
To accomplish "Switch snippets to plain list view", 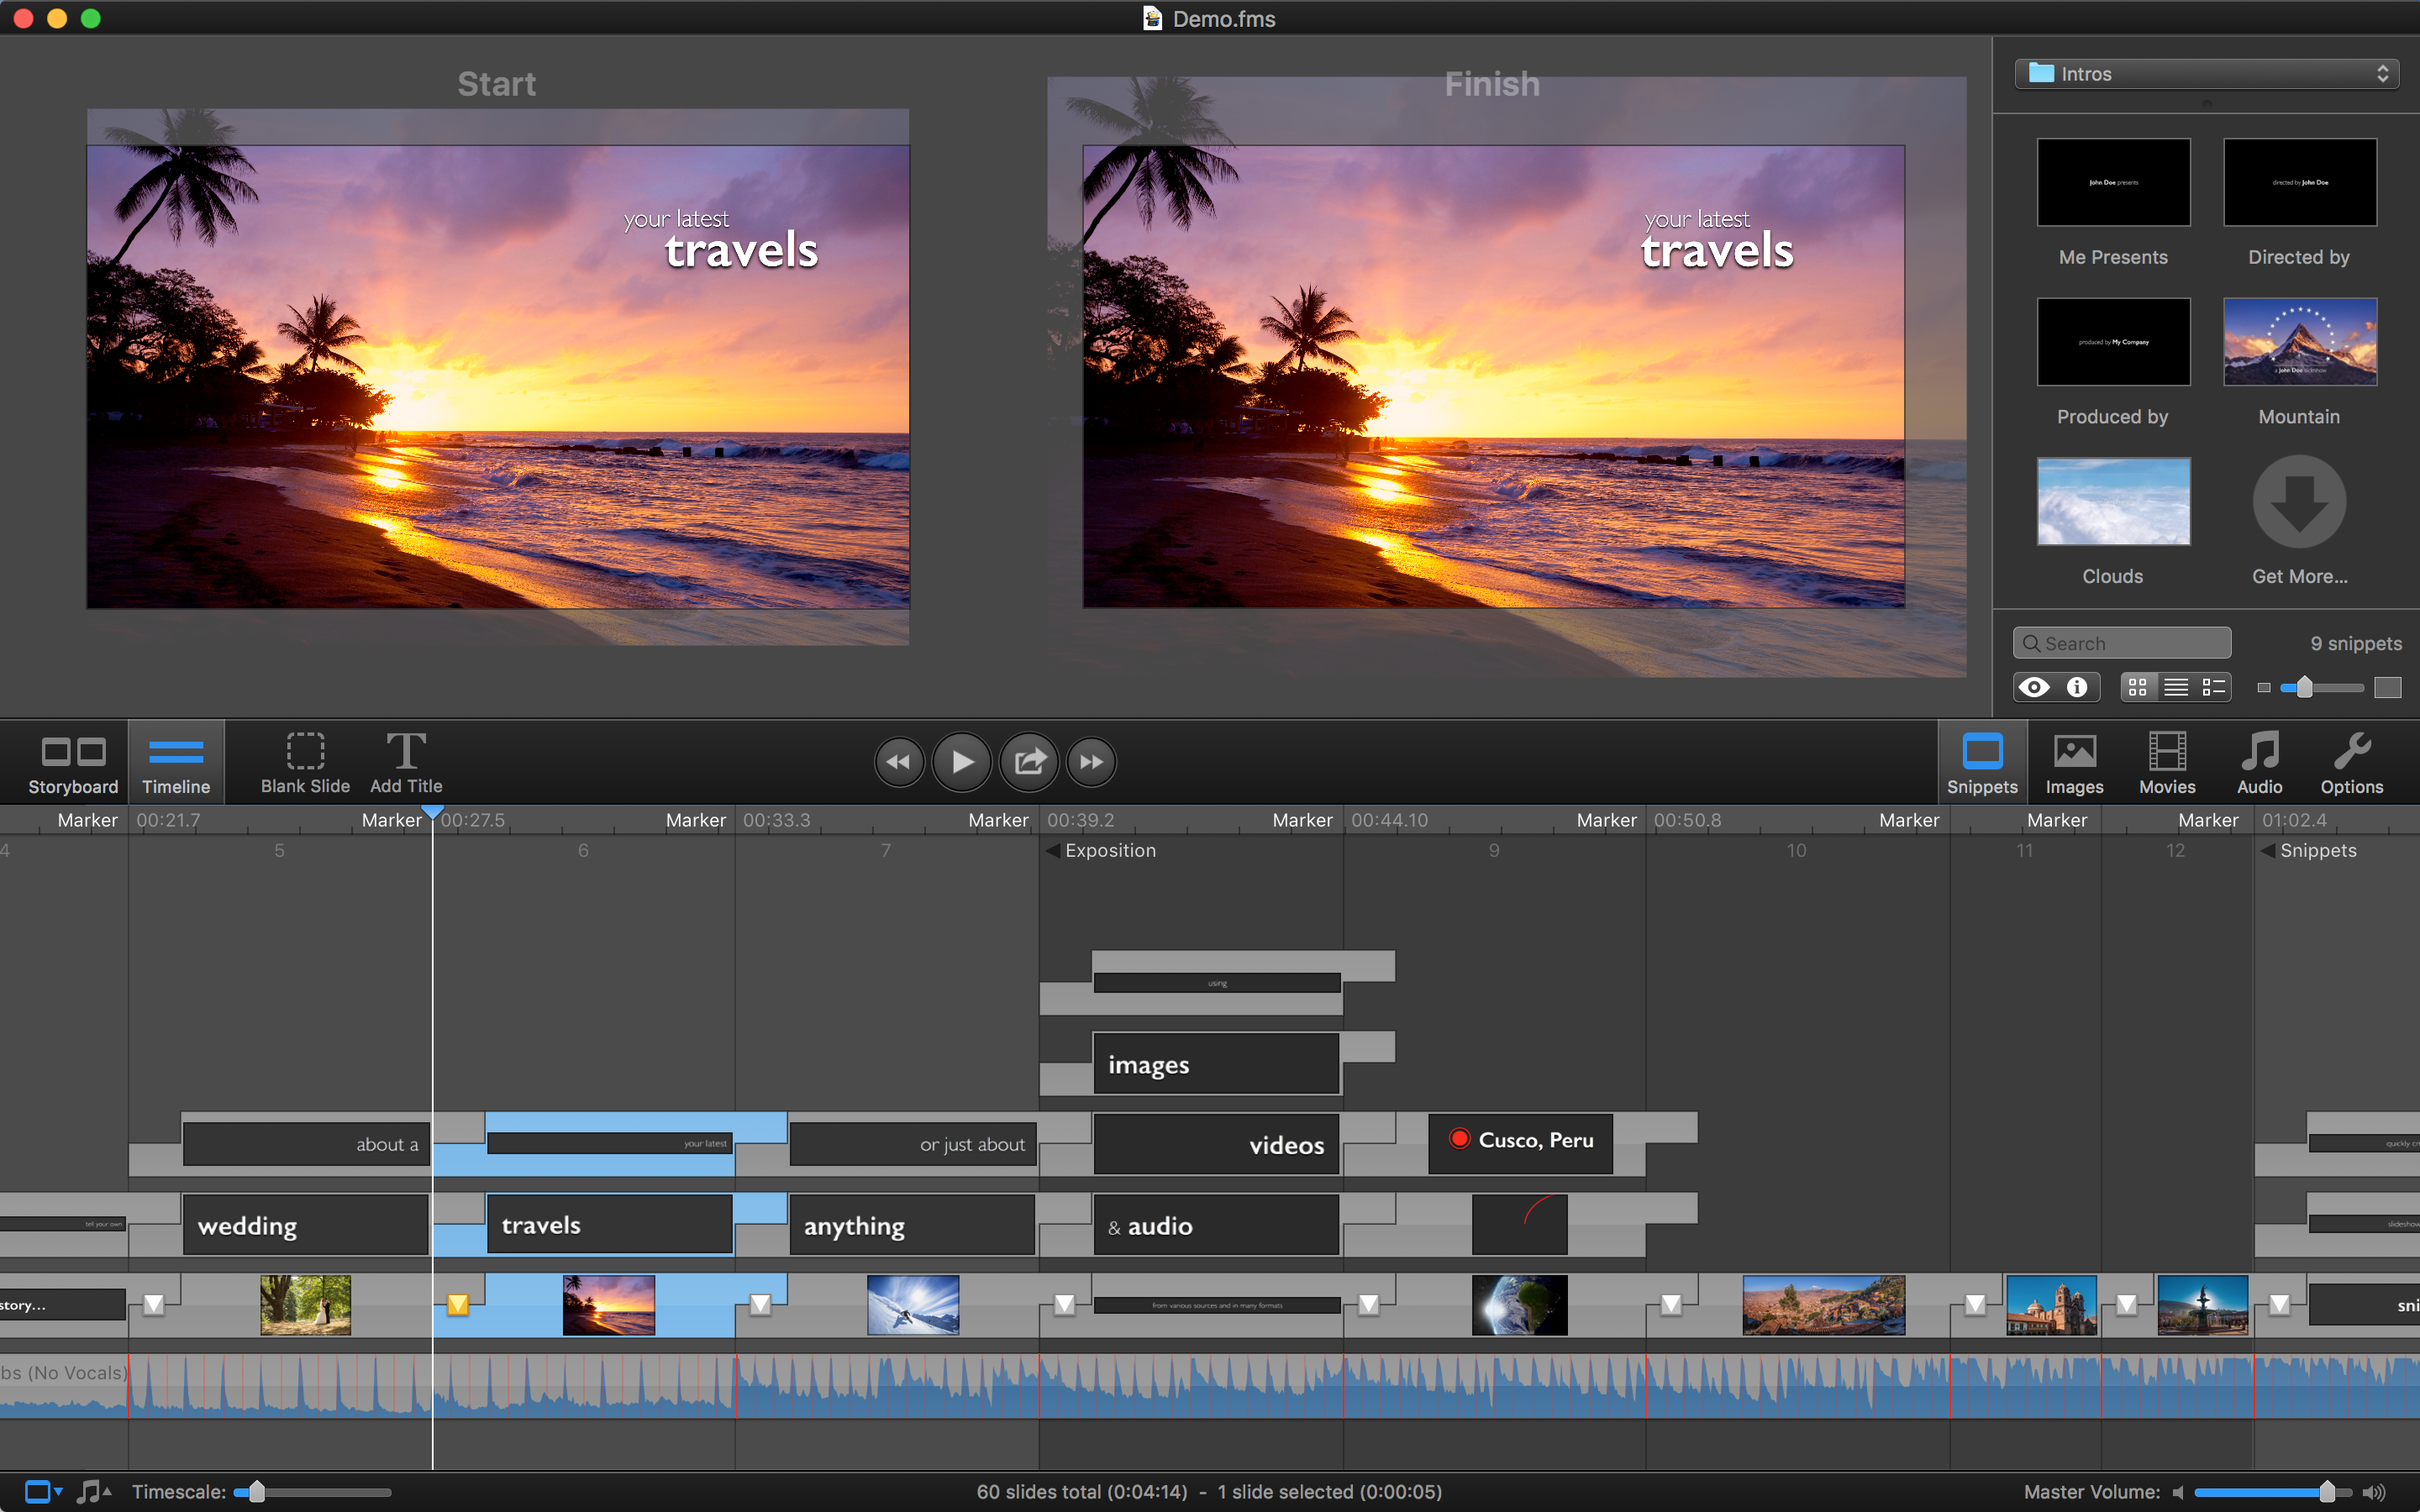I will (2176, 687).
